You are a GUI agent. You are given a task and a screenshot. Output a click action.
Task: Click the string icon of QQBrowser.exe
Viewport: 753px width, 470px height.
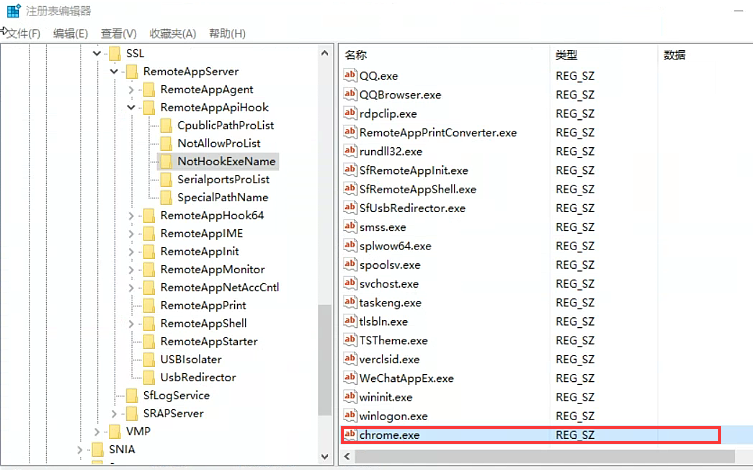[350, 94]
